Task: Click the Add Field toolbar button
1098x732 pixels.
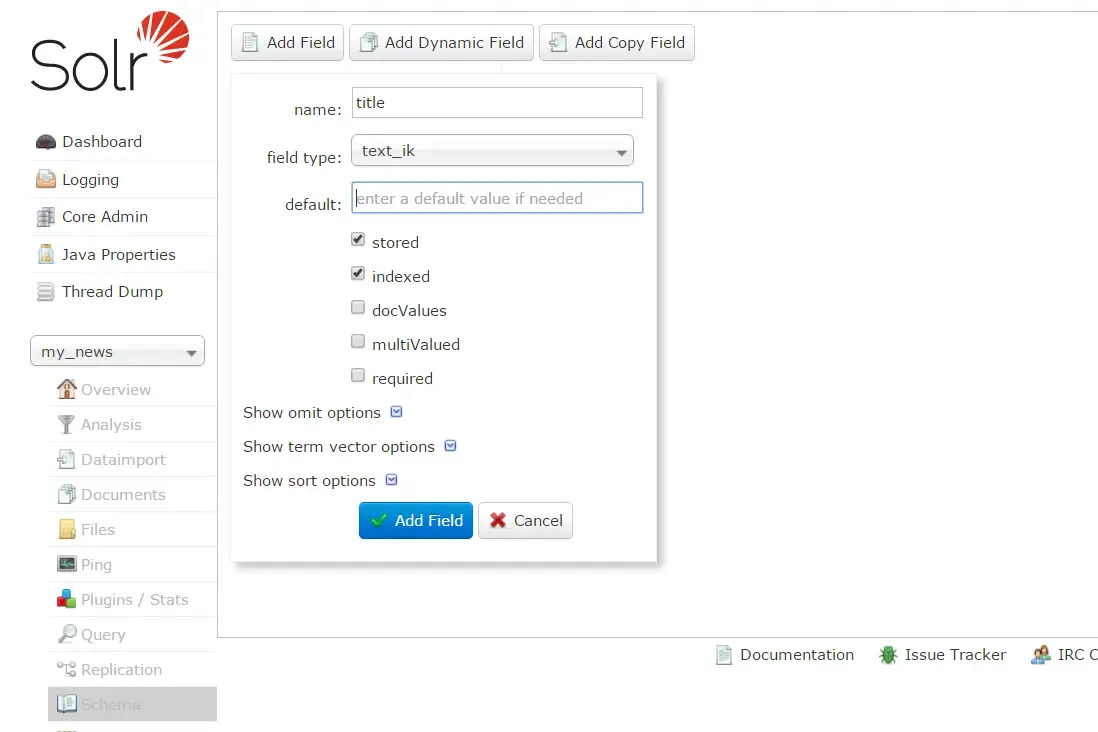Action: 288,43
